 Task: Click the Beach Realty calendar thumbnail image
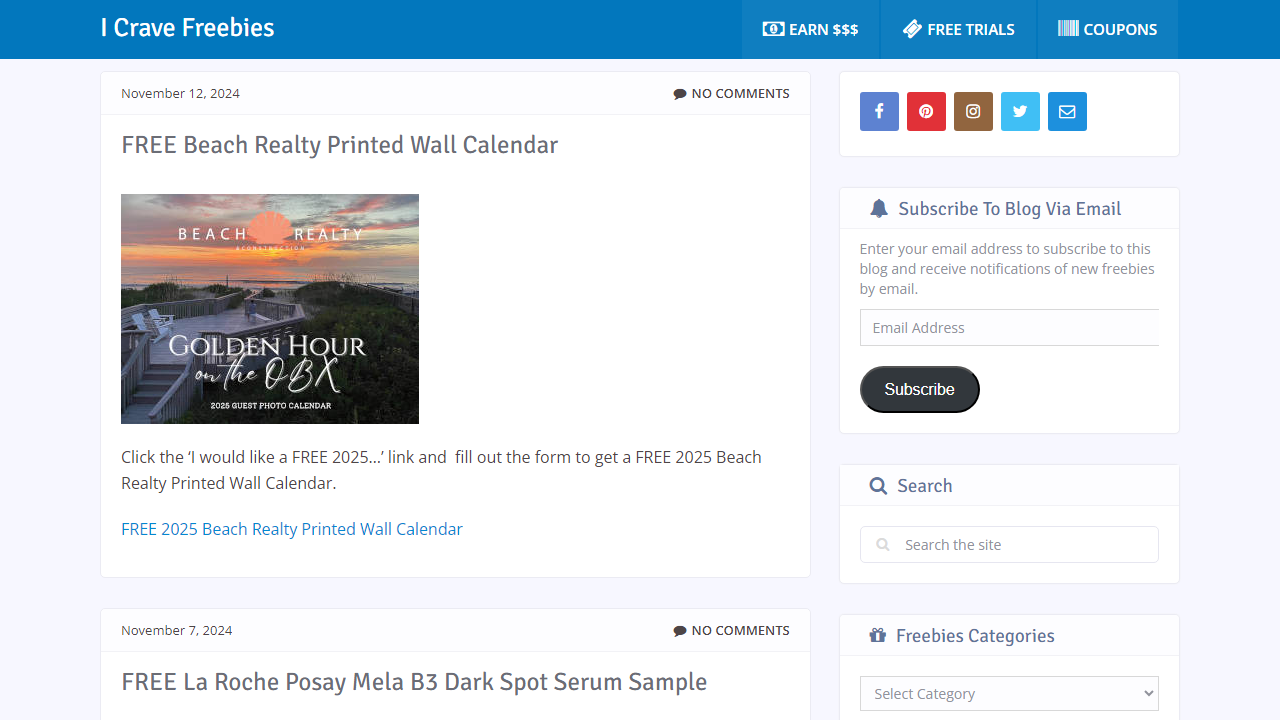click(x=270, y=309)
